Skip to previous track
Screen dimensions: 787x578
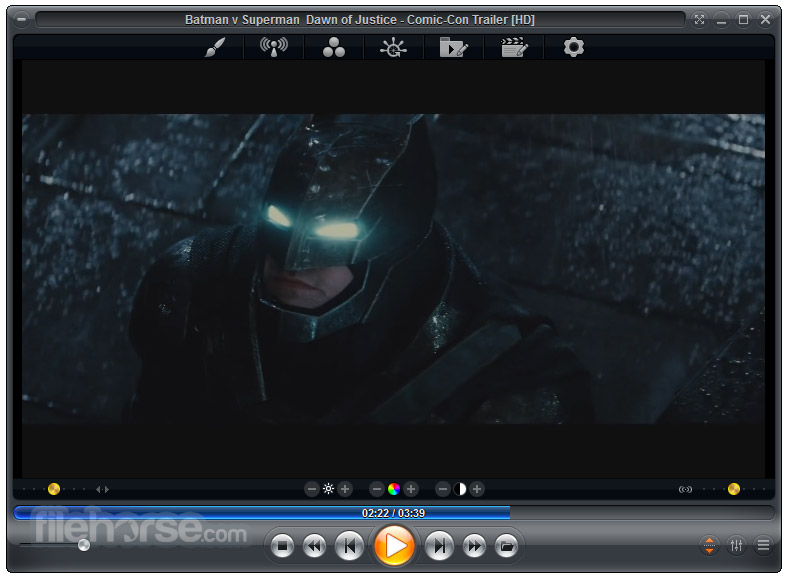pos(349,545)
